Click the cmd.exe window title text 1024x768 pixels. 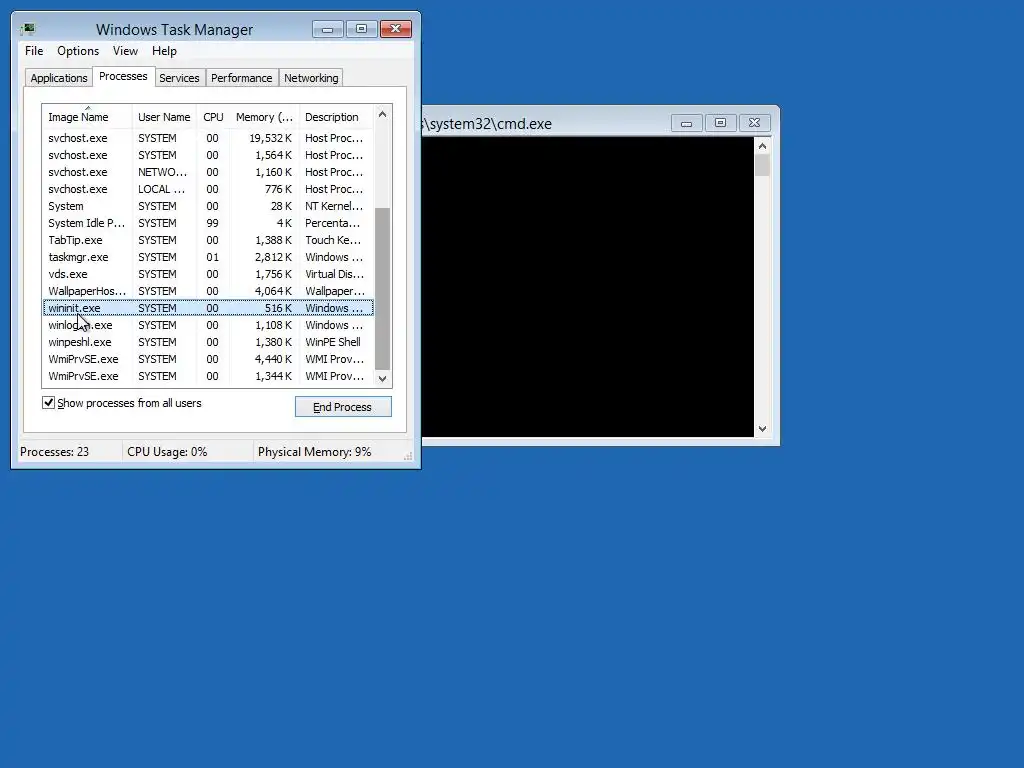click(487, 123)
